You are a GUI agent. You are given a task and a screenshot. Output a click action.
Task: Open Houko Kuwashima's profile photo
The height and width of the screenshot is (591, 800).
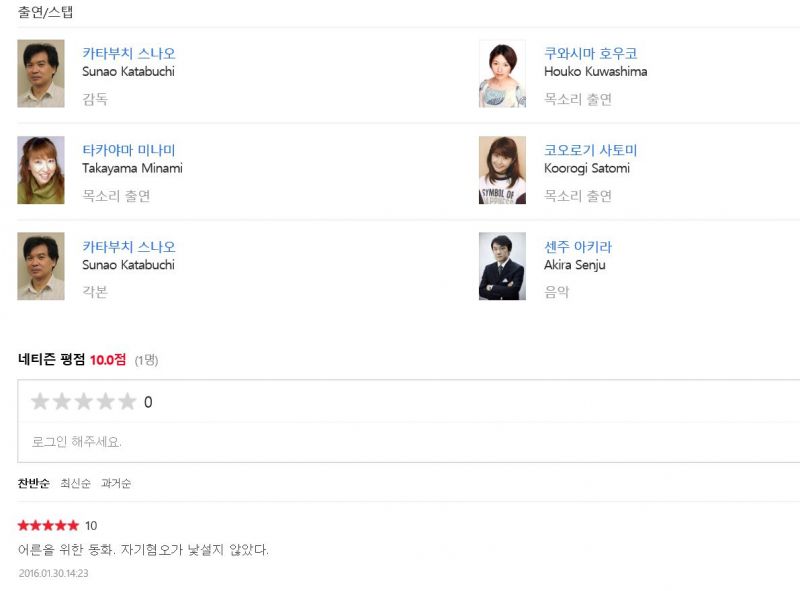(502, 74)
